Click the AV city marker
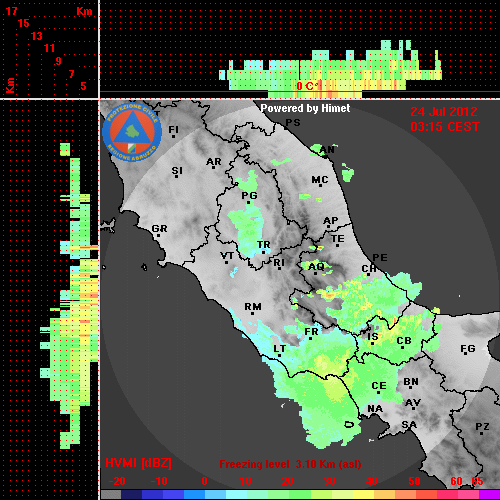 click(x=413, y=408)
